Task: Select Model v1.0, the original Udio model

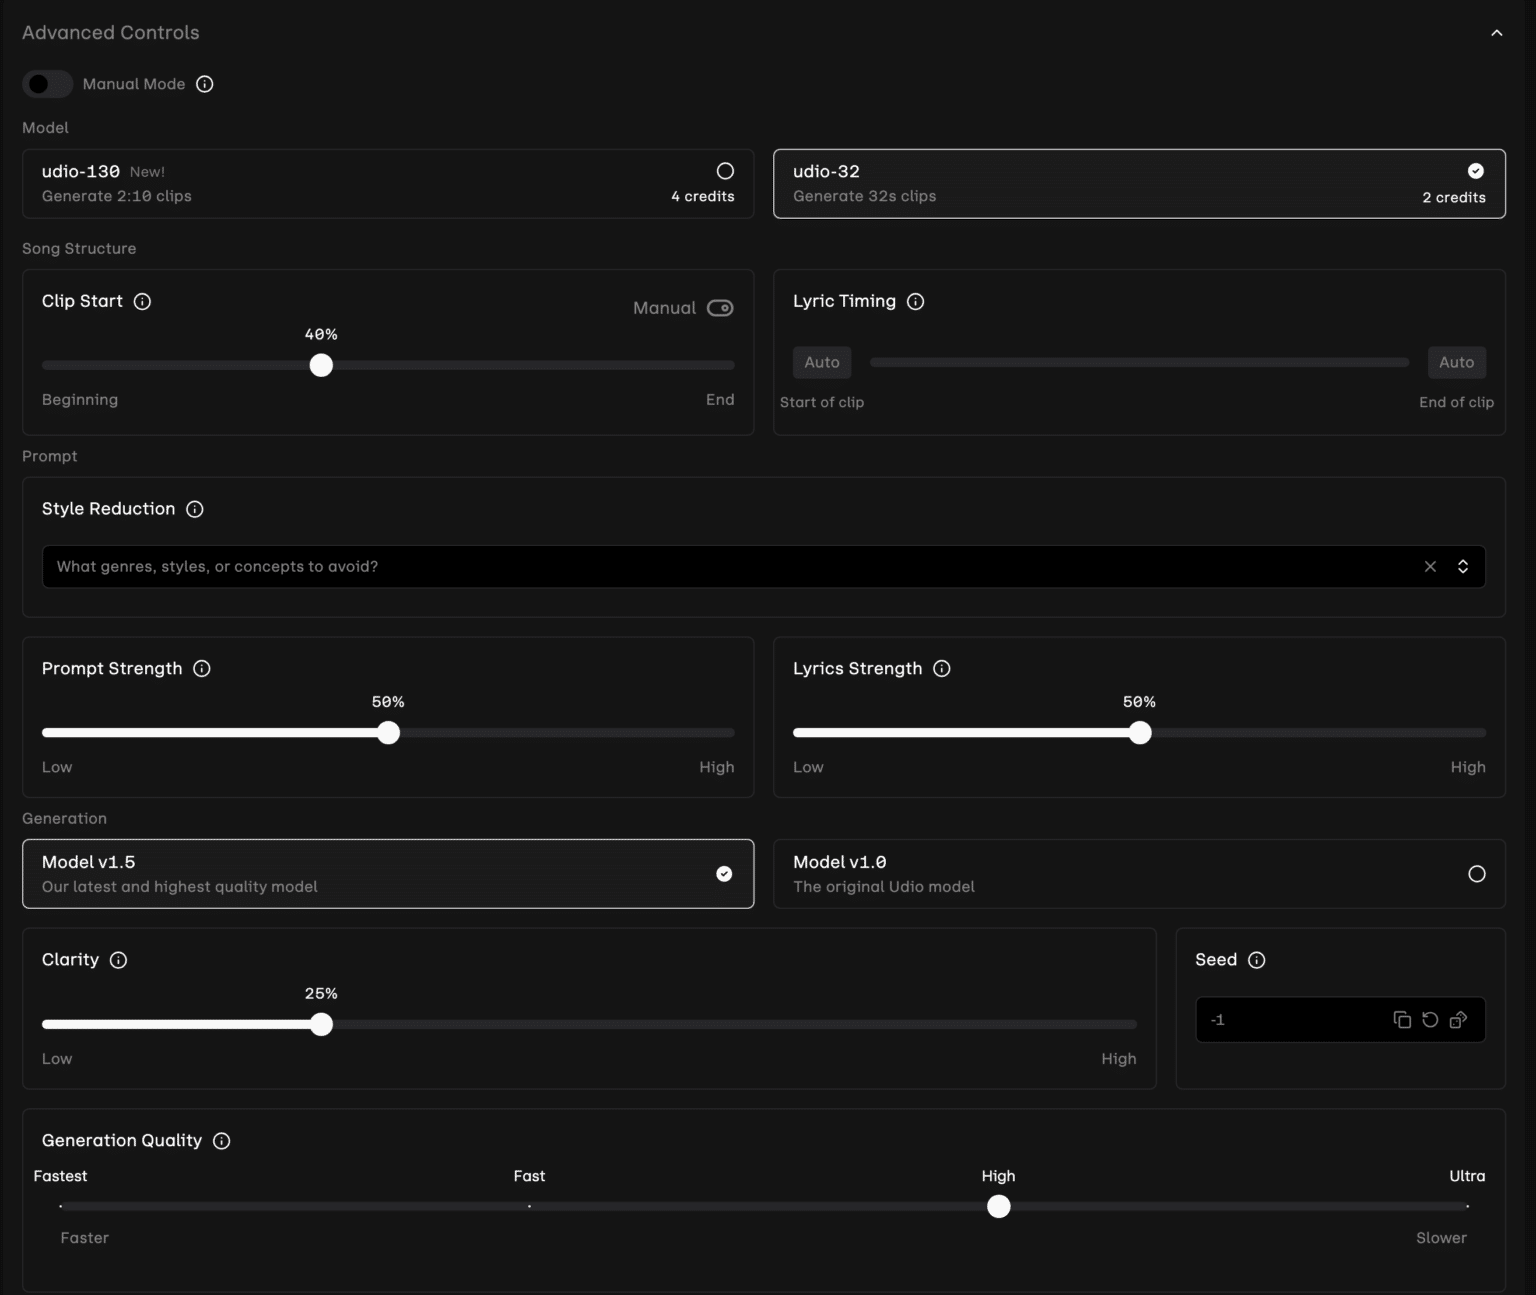Action: click(1138, 873)
